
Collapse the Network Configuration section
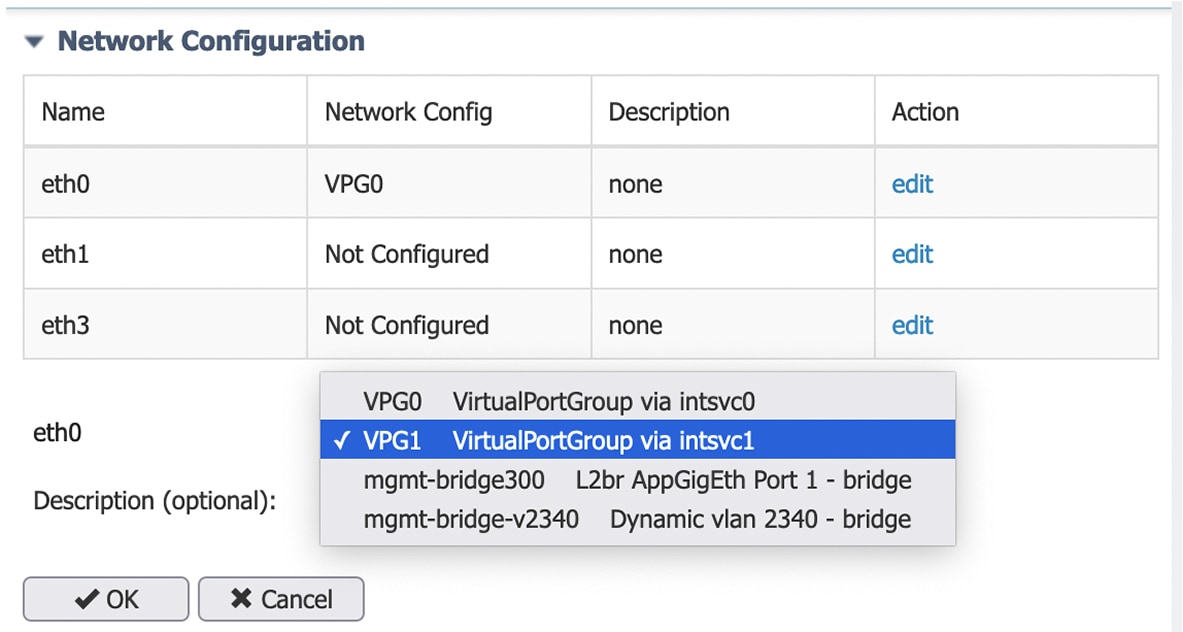coord(33,41)
